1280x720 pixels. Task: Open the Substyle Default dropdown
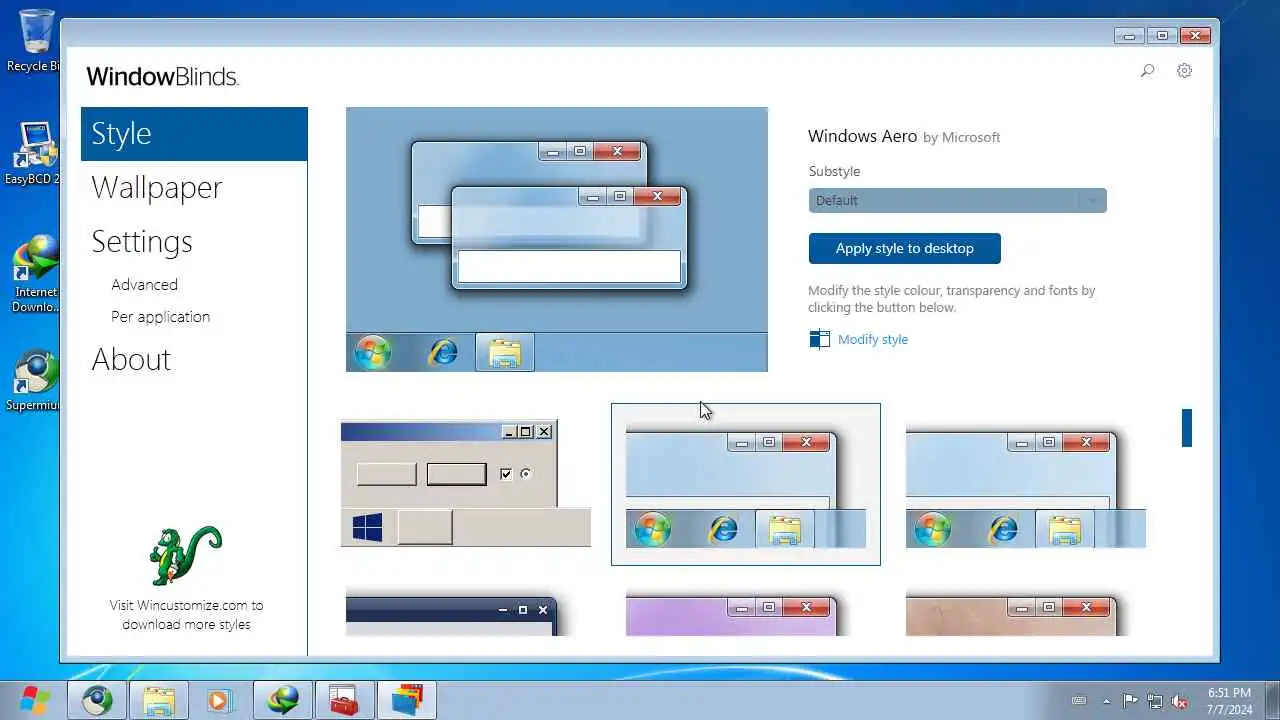coord(957,200)
